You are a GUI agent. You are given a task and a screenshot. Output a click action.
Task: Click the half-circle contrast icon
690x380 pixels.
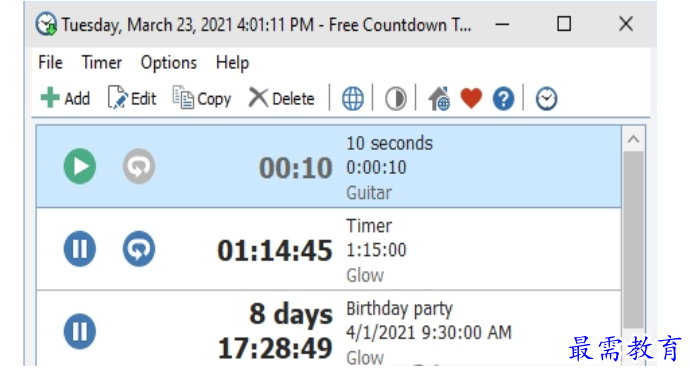point(396,99)
